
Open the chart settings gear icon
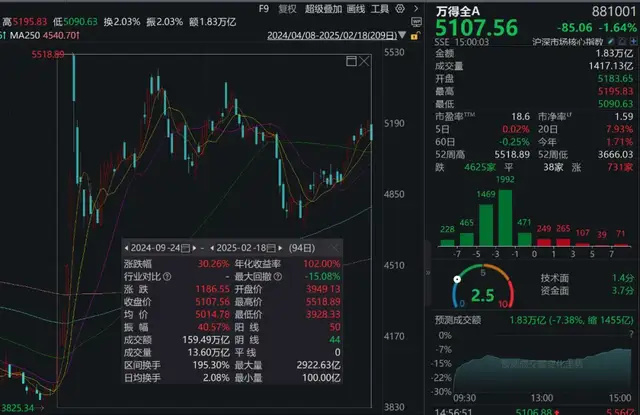coord(400,9)
